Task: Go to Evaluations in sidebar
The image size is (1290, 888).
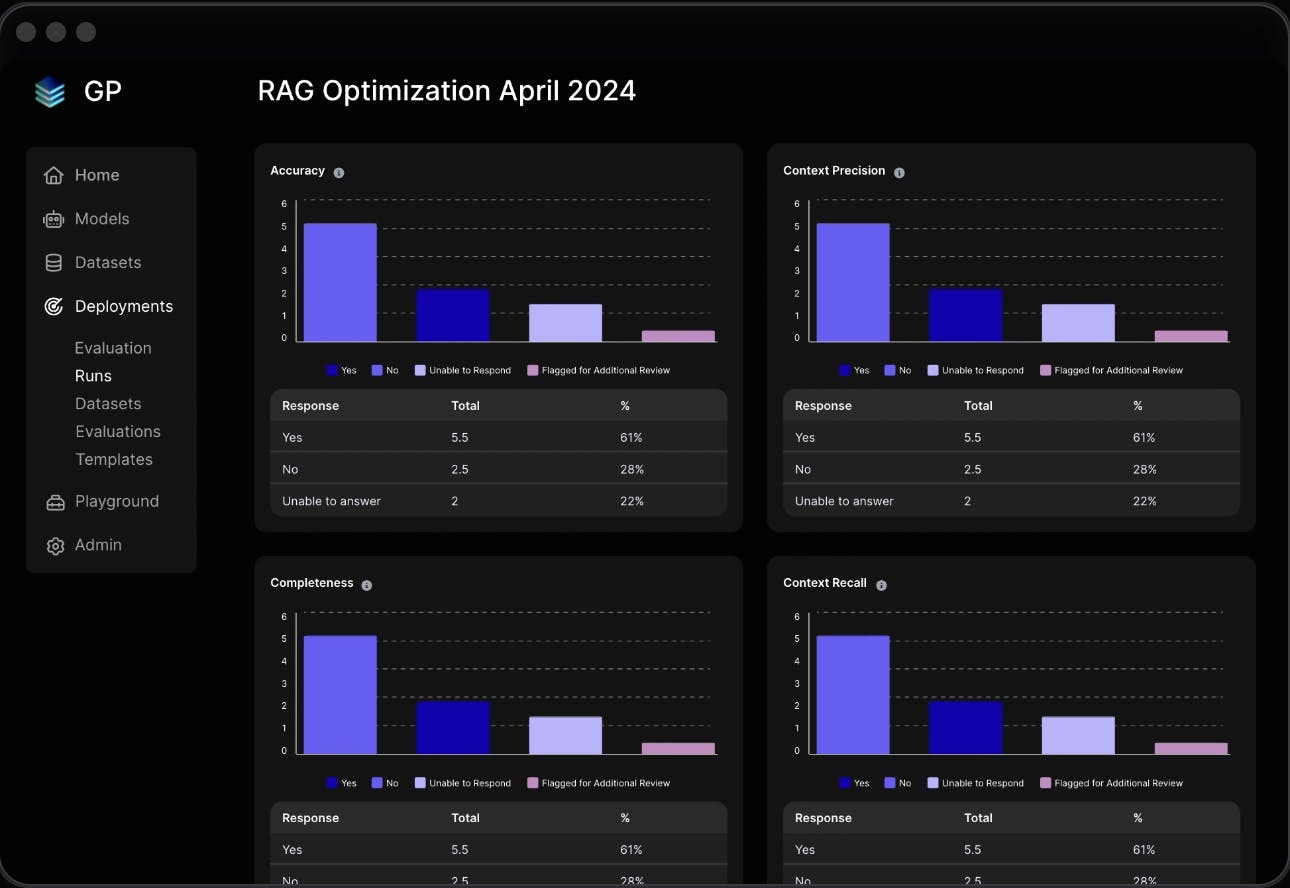Action: click(x=118, y=432)
